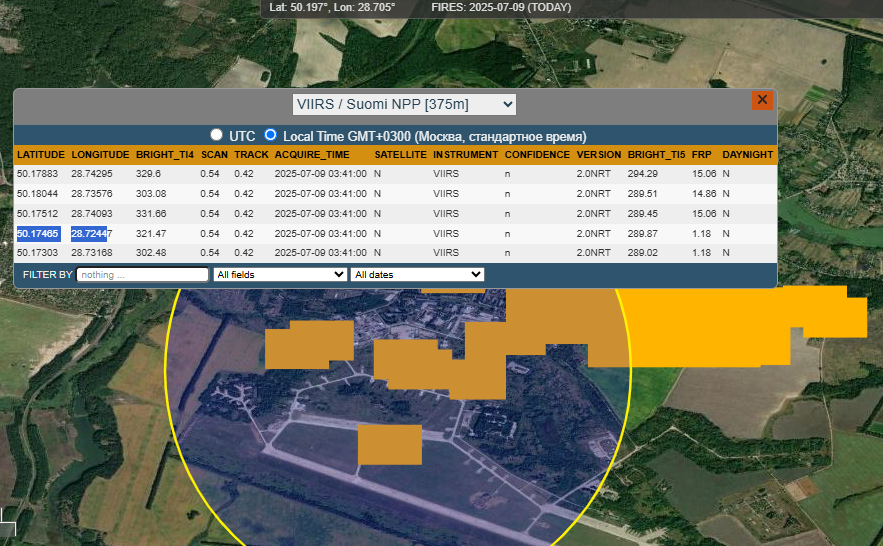Sort by the LONGITUDE column header

point(100,155)
